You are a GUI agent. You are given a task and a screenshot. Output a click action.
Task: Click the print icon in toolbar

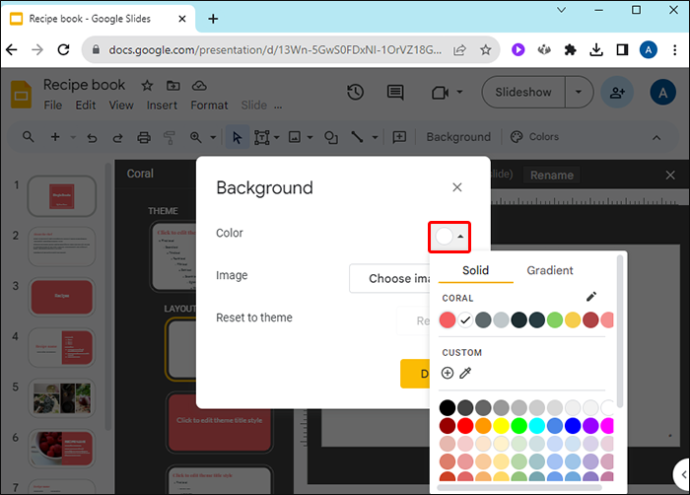(x=144, y=138)
